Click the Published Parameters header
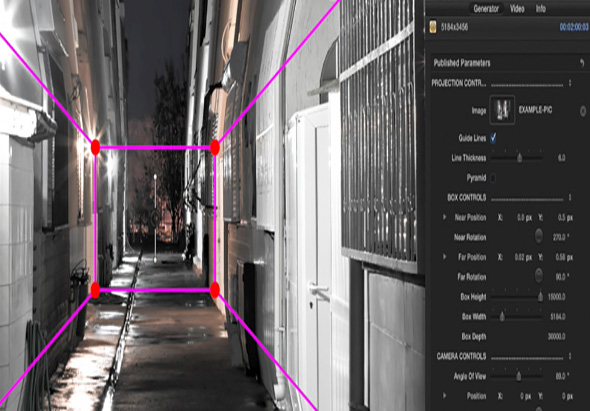The width and height of the screenshot is (590, 411). coord(462,63)
